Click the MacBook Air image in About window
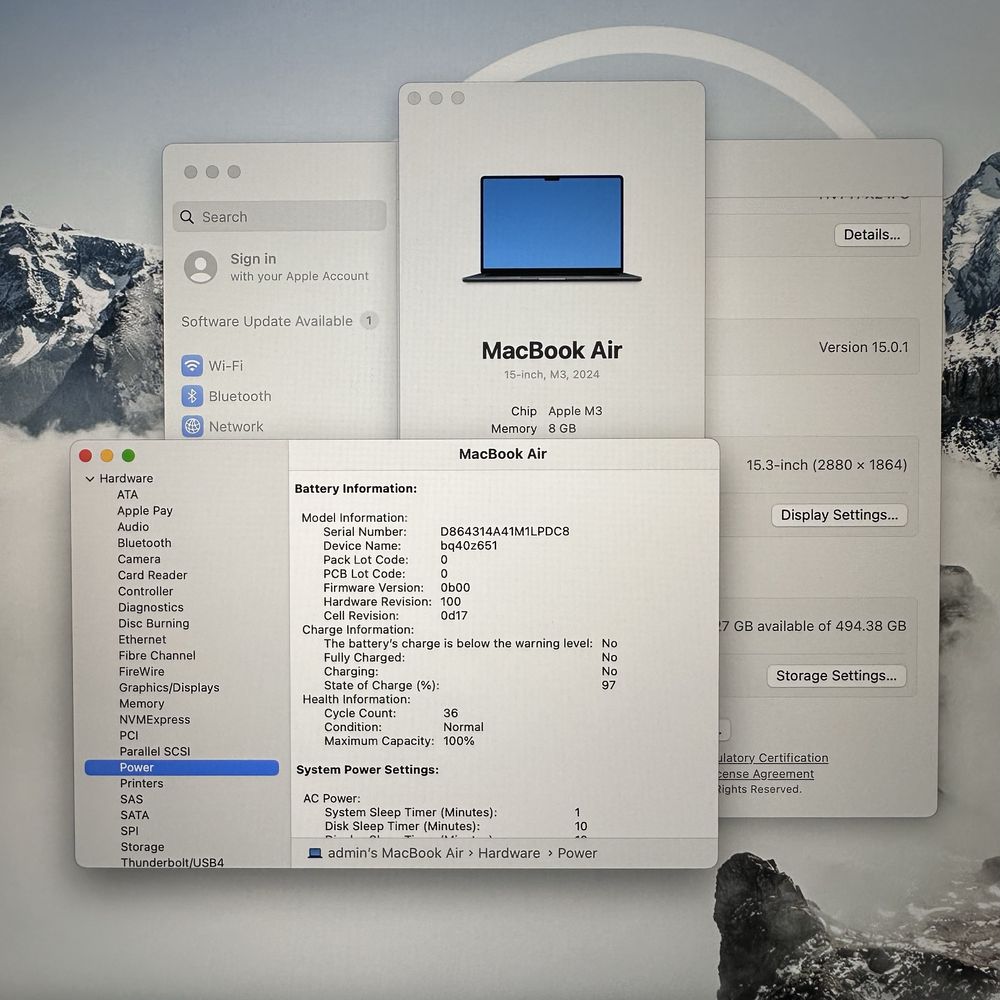The height and width of the screenshot is (1000, 1000). (552, 228)
